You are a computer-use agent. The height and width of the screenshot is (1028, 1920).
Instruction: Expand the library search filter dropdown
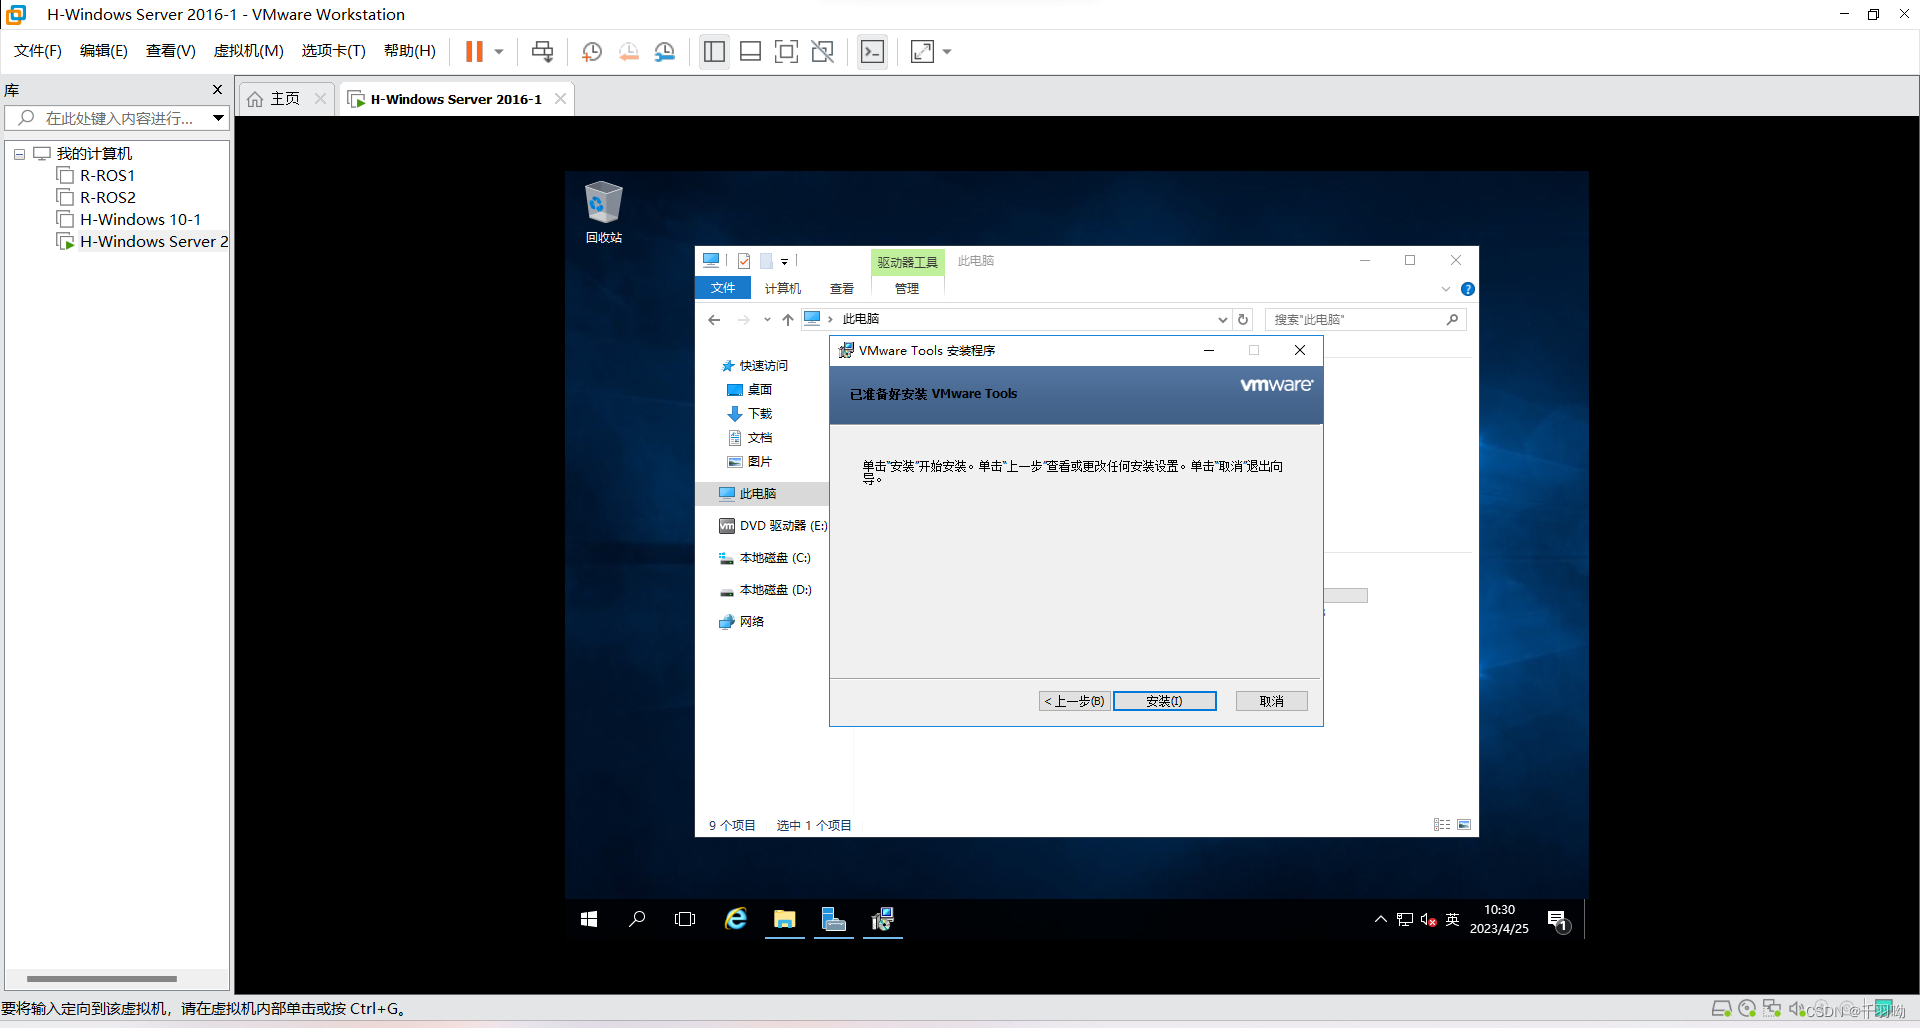(218, 118)
